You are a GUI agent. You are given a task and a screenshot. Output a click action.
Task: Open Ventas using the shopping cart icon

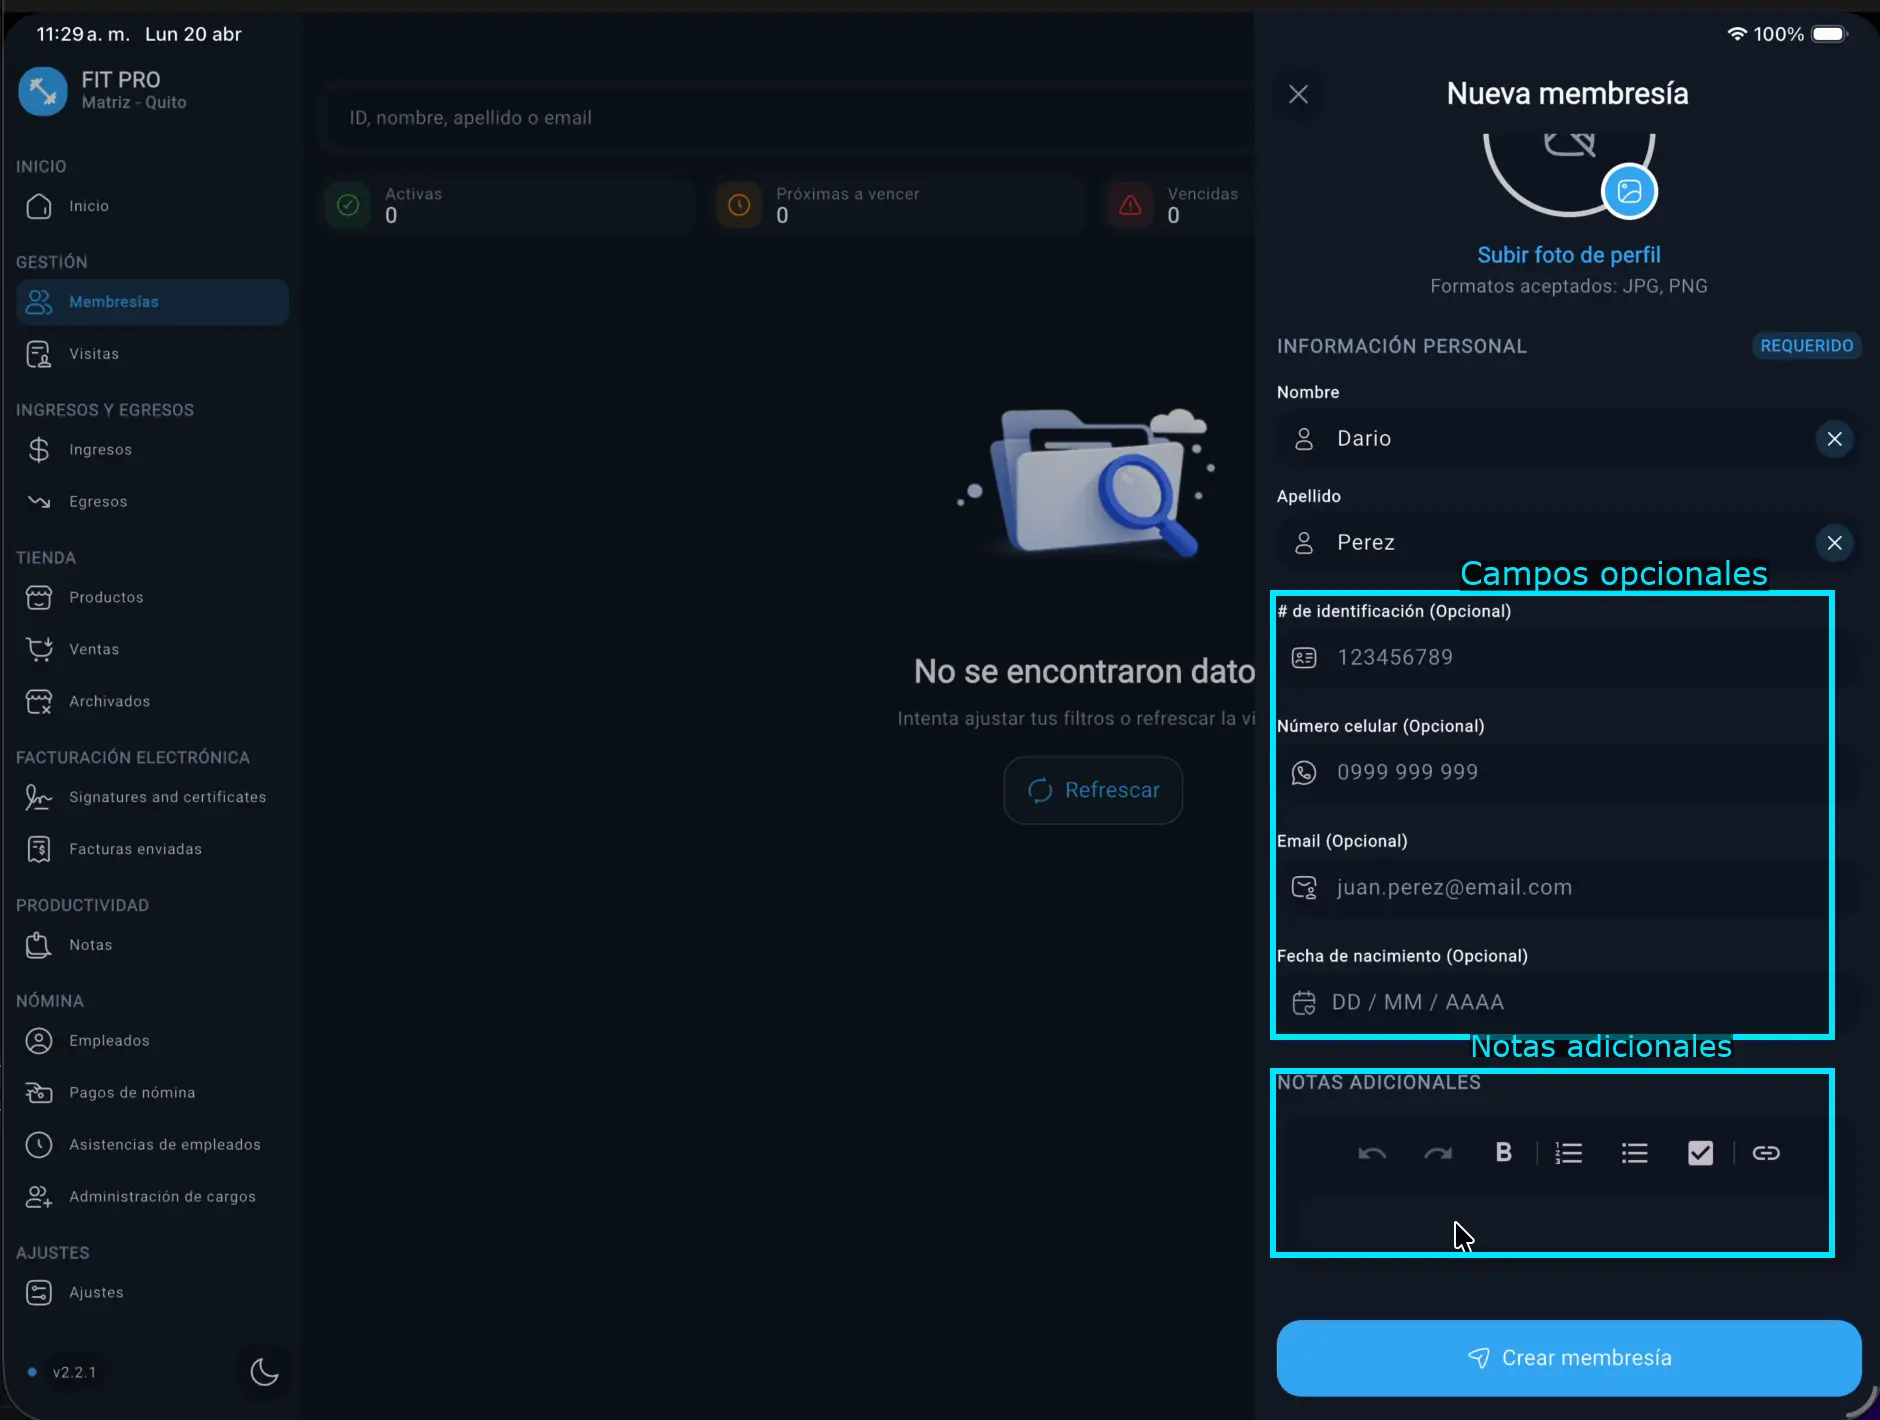click(x=38, y=649)
